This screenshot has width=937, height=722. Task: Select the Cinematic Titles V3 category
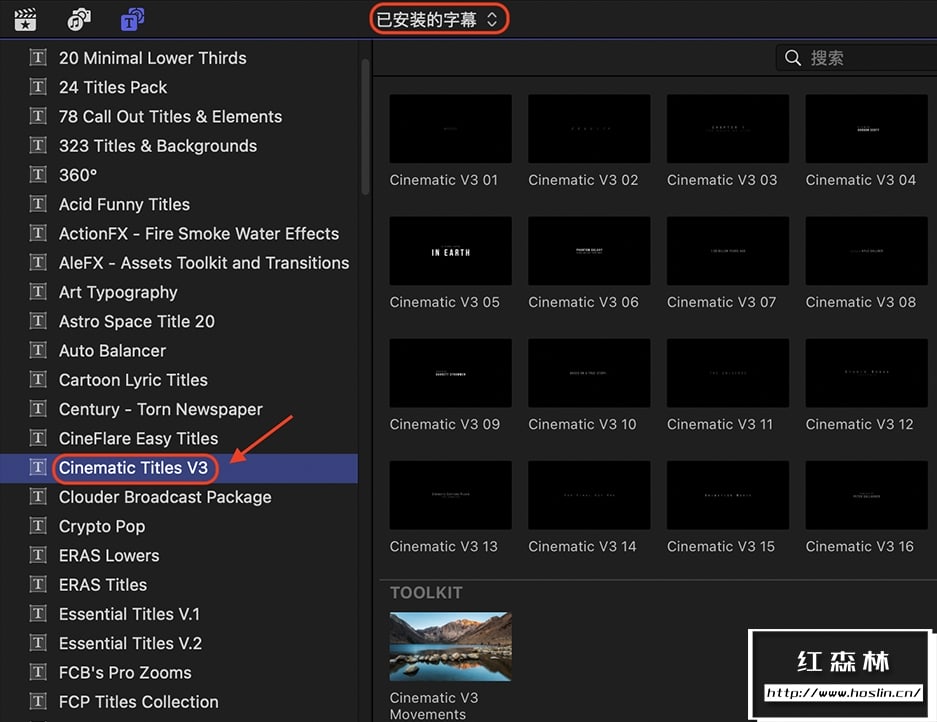coord(133,467)
